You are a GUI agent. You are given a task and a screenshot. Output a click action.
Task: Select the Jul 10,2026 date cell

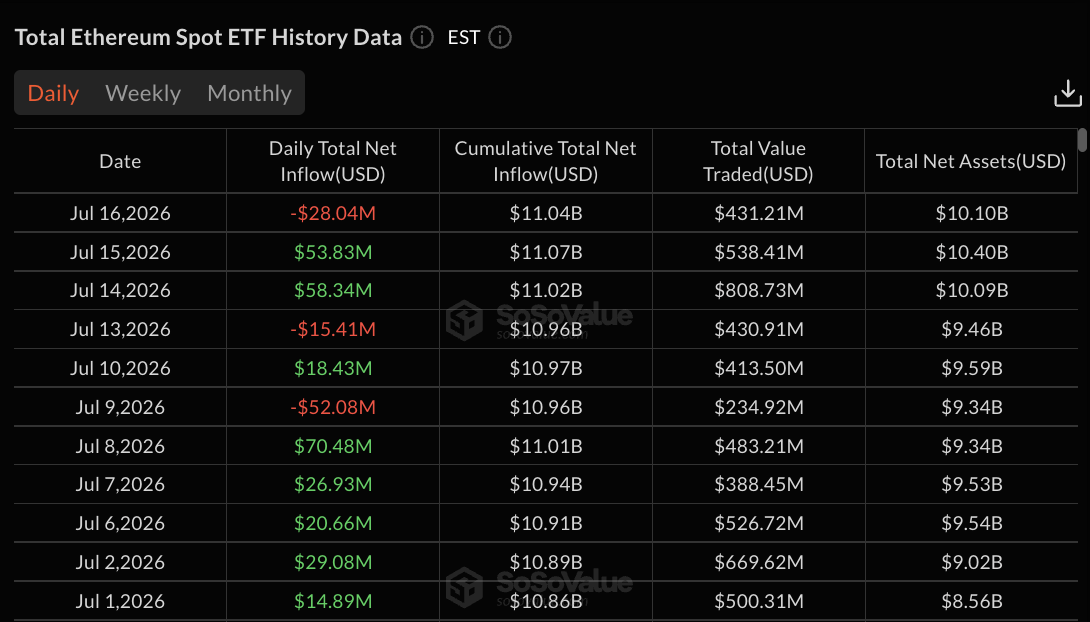click(x=120, y=368)
